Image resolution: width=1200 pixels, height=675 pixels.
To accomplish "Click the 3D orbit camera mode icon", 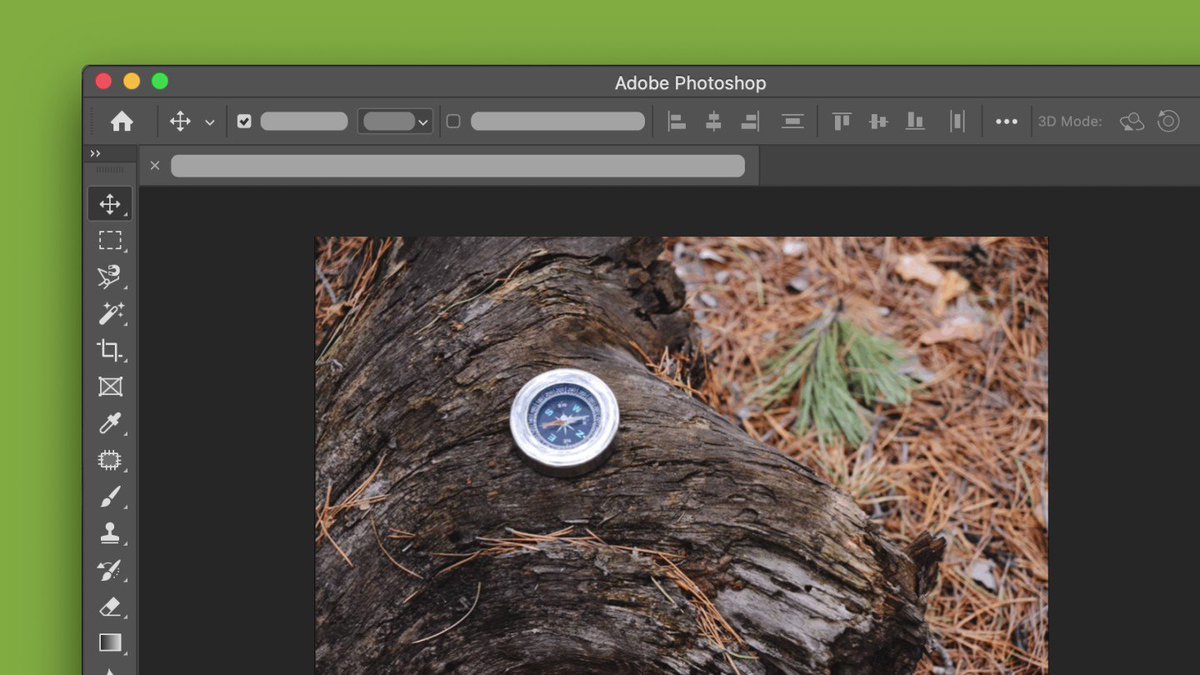I will coord(1132,121).
